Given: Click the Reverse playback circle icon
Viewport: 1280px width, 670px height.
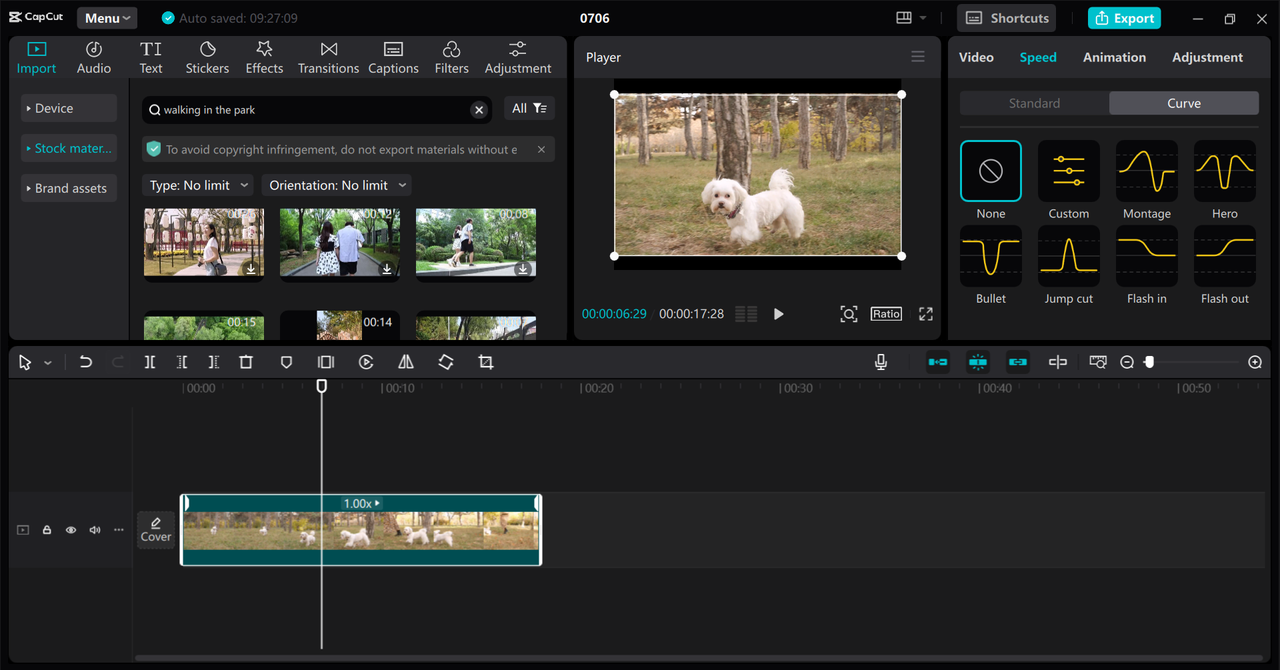Looking at the screenshot, I should (x=366, y=362).
